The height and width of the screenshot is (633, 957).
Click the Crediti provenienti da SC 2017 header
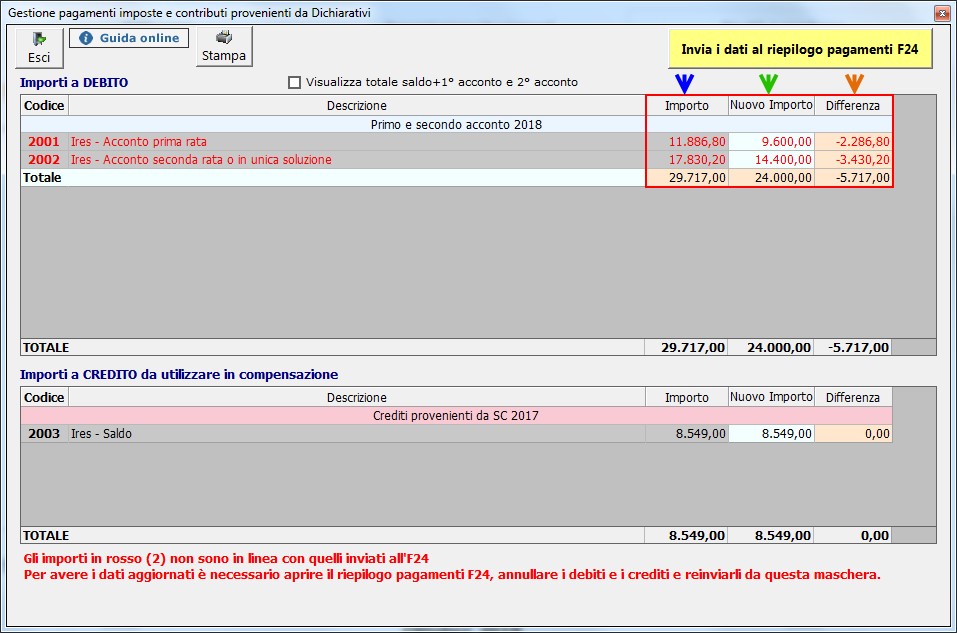[456, 416]
